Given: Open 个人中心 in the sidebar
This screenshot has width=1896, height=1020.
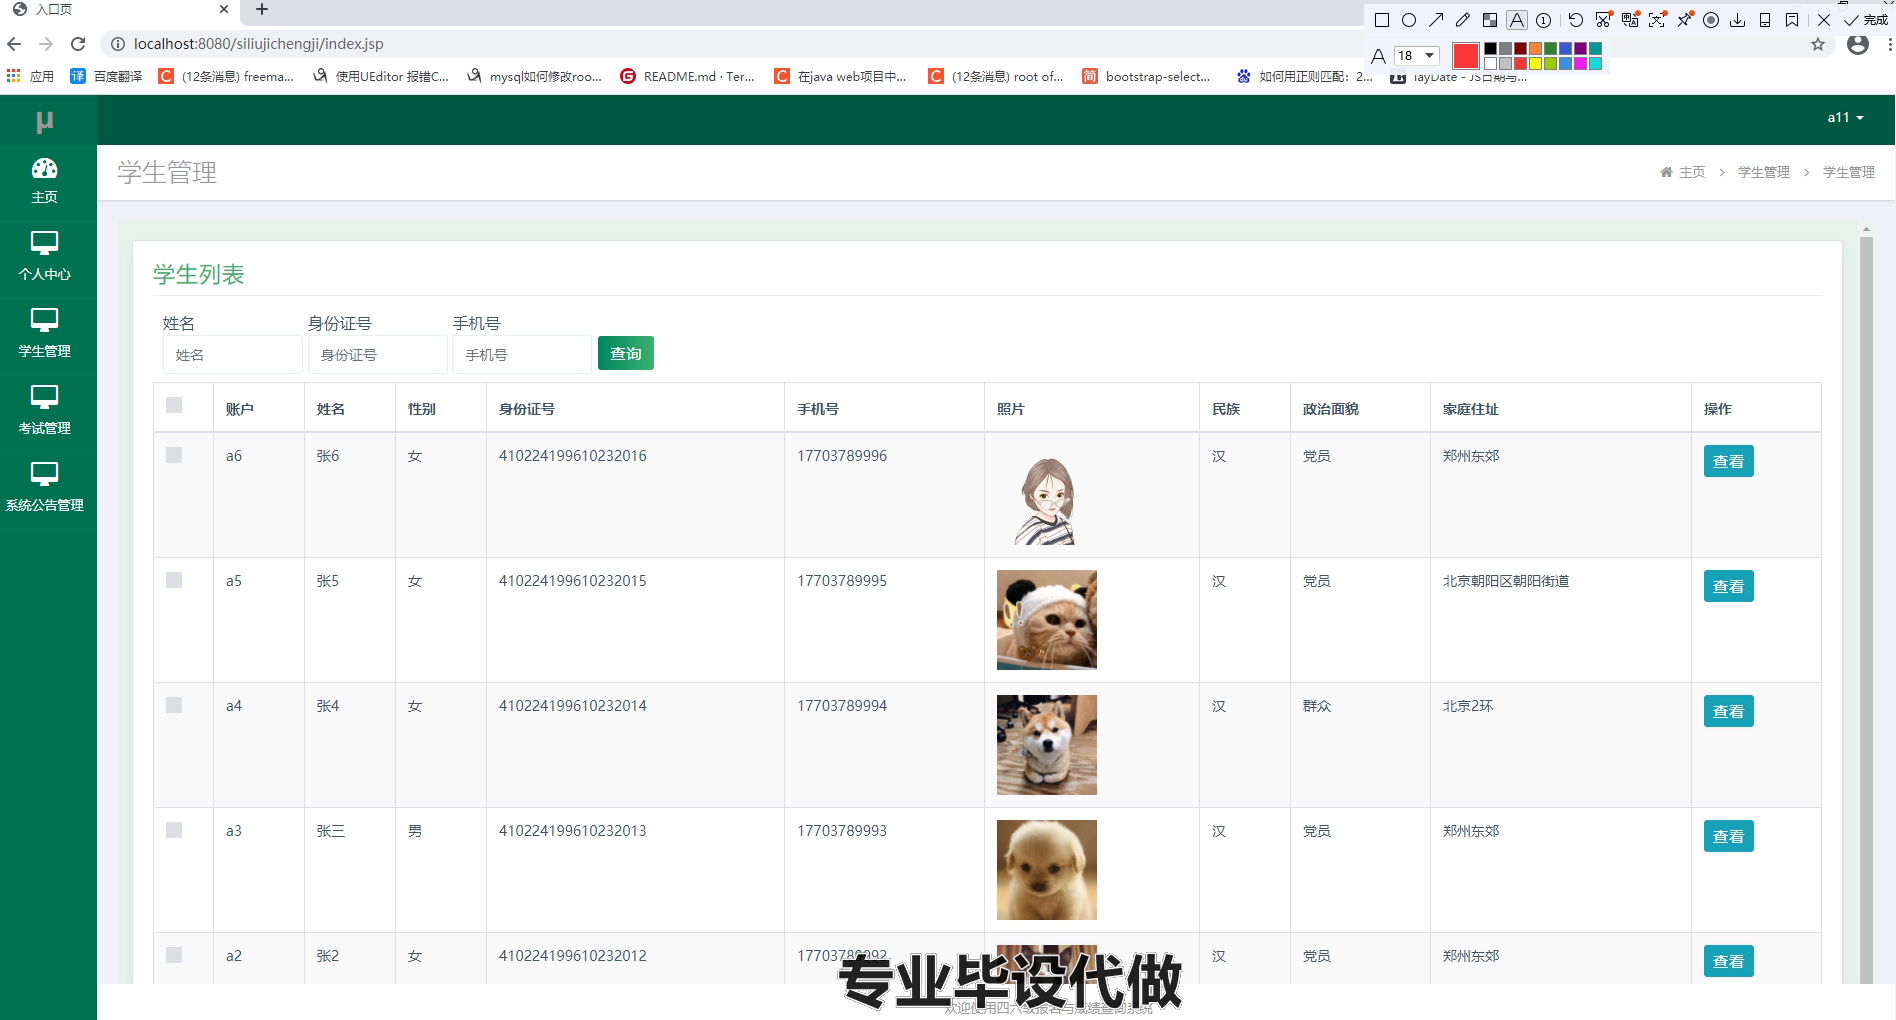Looking at the screenshot, I should point(45,257).
